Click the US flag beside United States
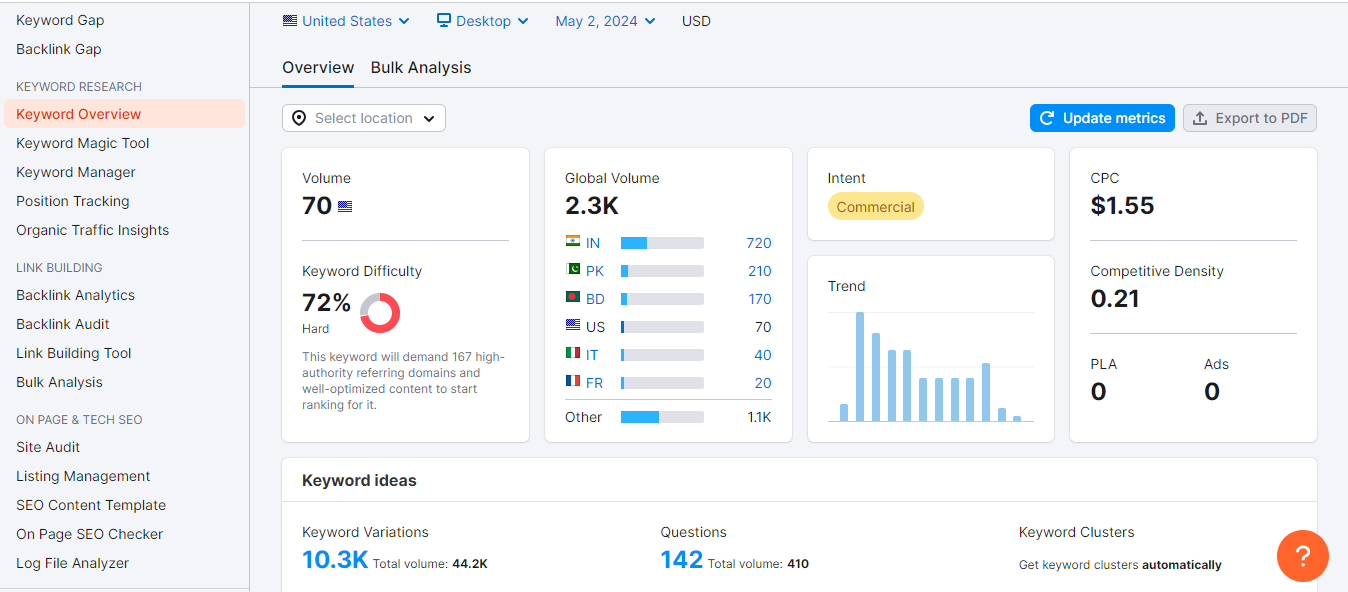Viewport: 1348px width, 592px height. 288,20
